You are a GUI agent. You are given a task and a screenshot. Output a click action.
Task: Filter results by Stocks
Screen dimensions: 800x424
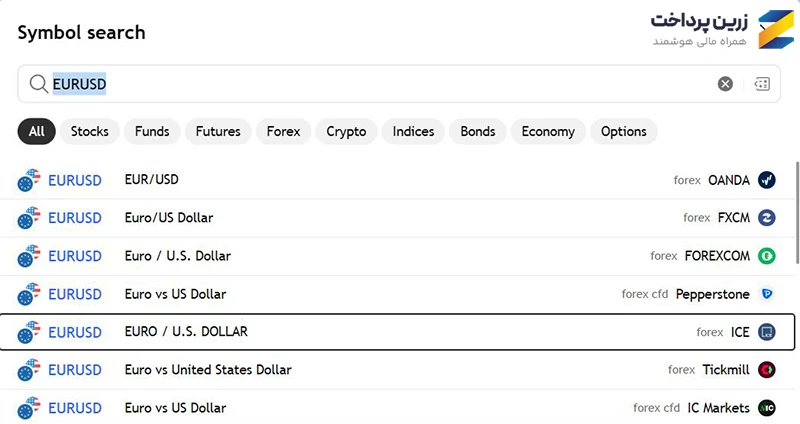pos(89,132)
